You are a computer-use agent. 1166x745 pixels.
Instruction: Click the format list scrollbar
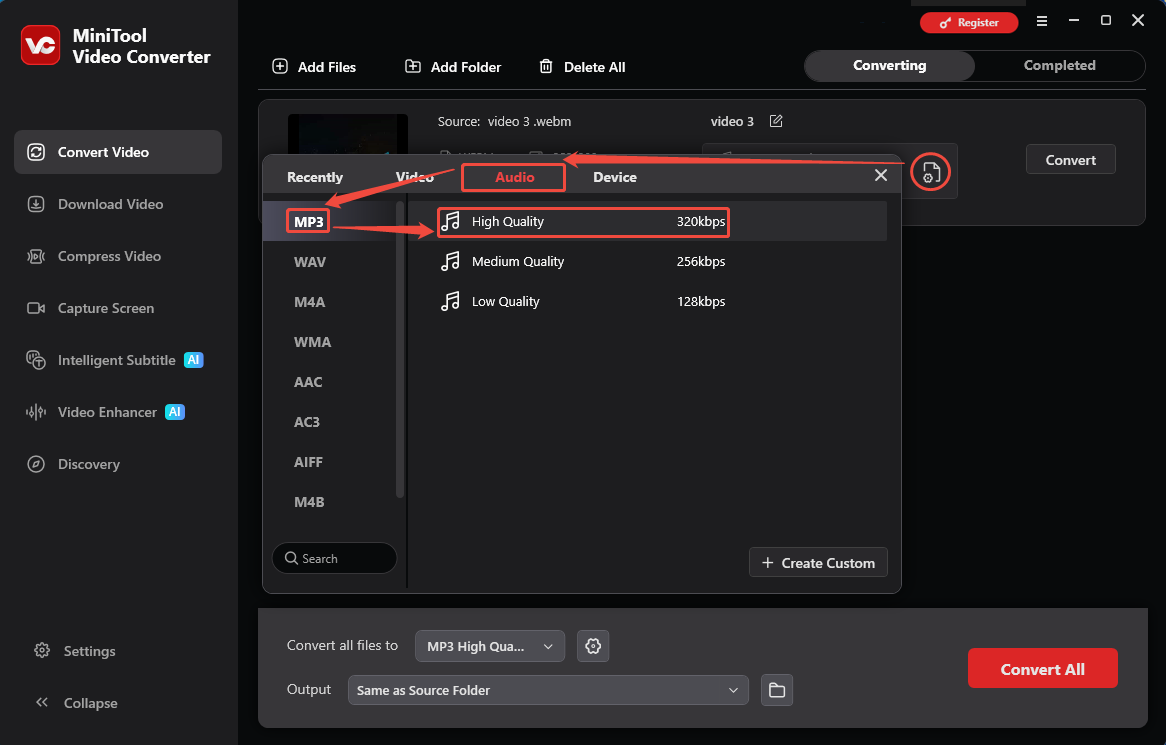coord(400,349)
